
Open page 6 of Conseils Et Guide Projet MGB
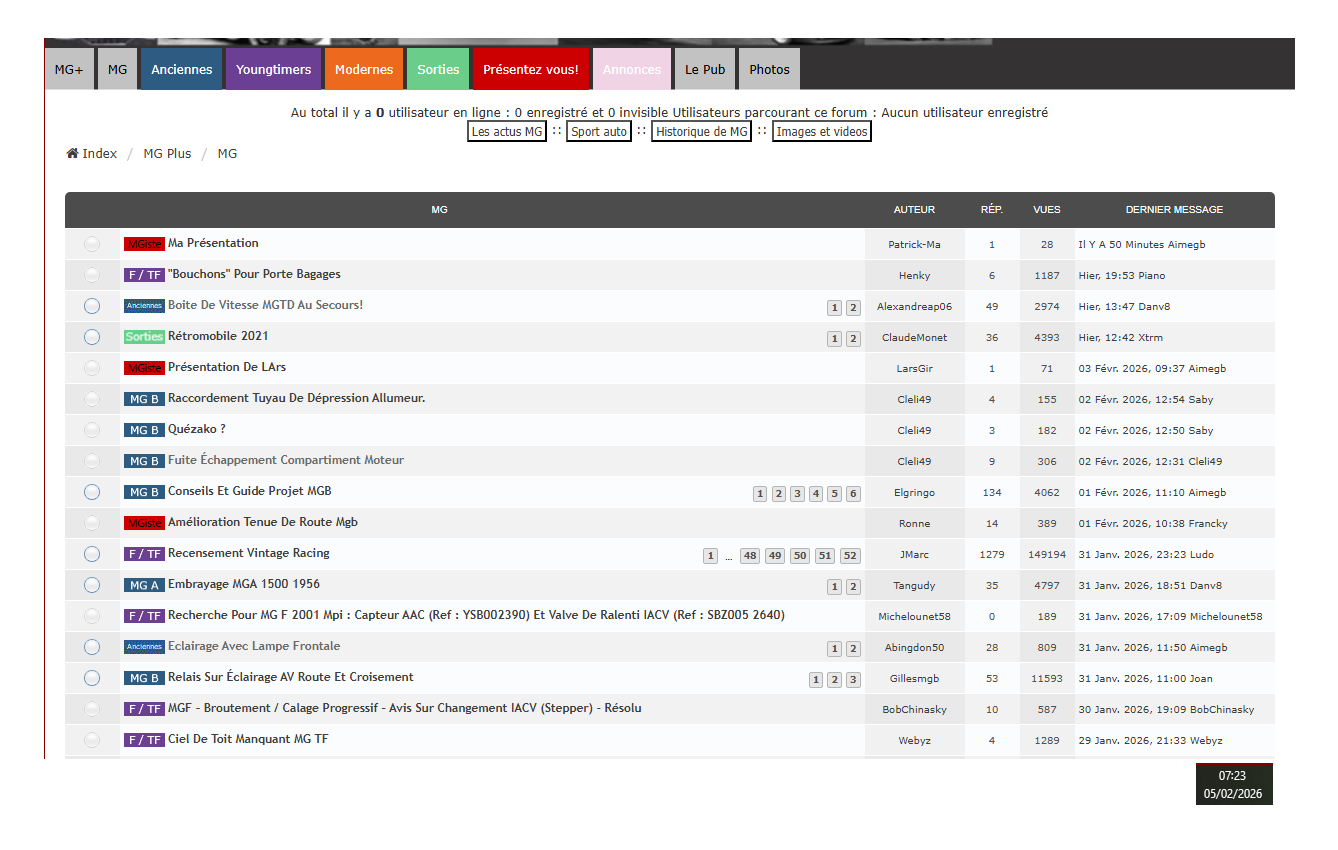(853, 494)
